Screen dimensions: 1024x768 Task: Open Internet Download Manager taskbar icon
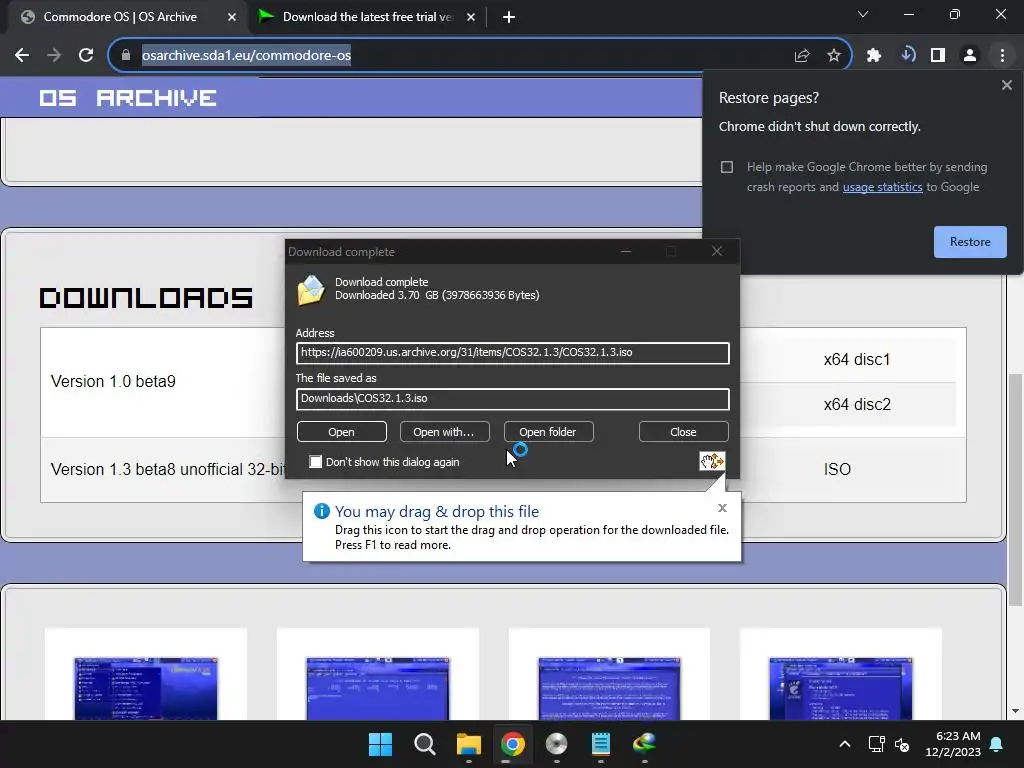645,744
